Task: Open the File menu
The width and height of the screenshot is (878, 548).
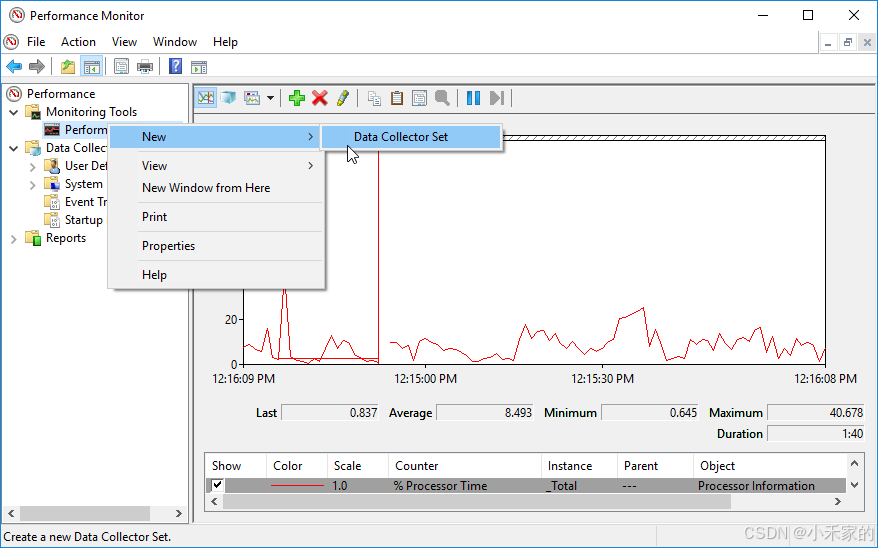Action: 36,42
